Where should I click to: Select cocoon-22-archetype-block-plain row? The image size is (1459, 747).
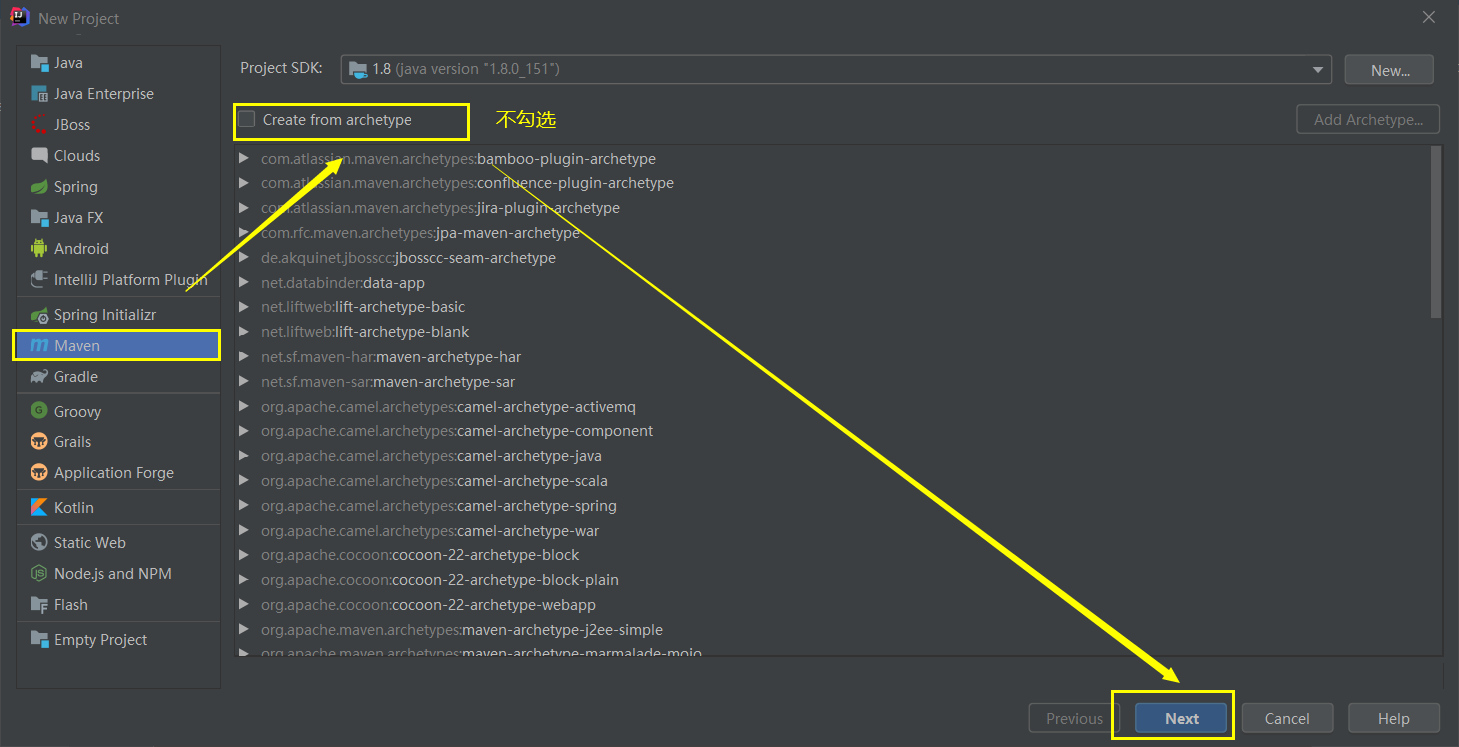tap(831, 580)
